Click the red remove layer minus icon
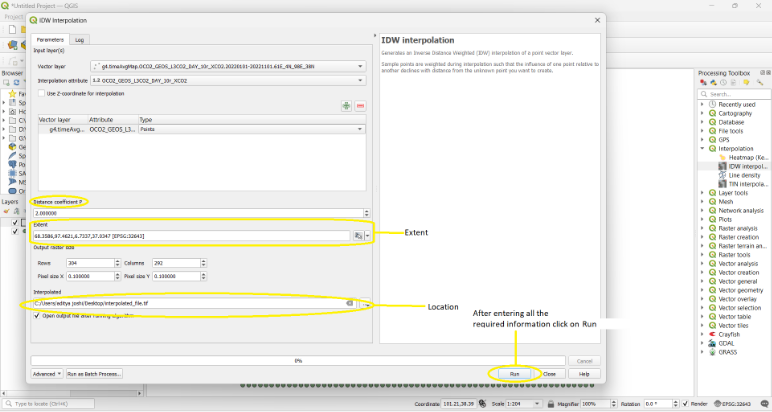Viewport: 772px width, 412px height. 360,106
